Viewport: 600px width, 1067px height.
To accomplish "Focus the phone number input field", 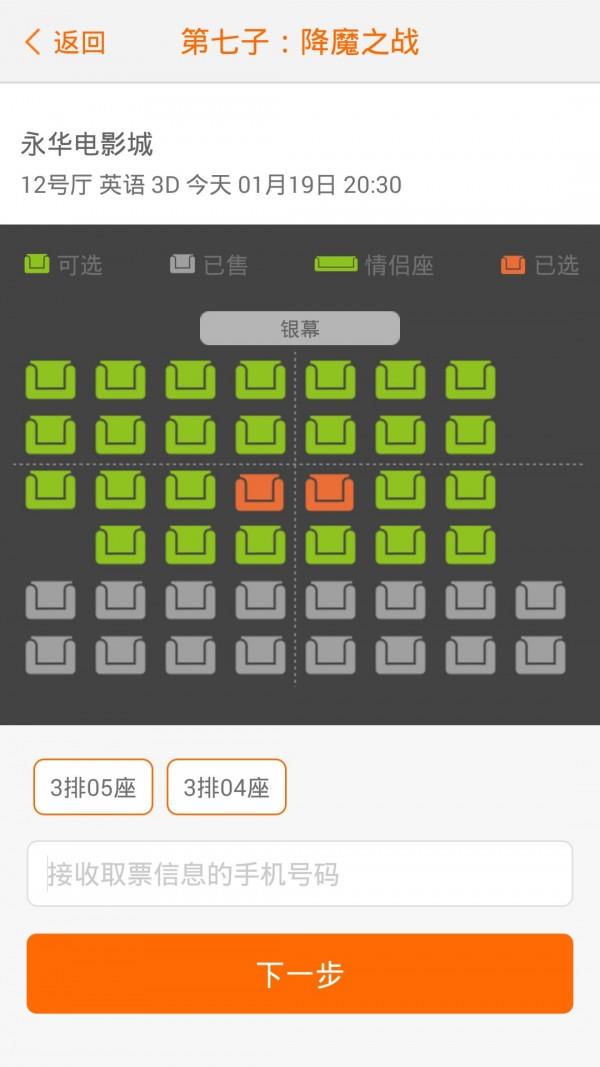I will [x=300, y=874].
